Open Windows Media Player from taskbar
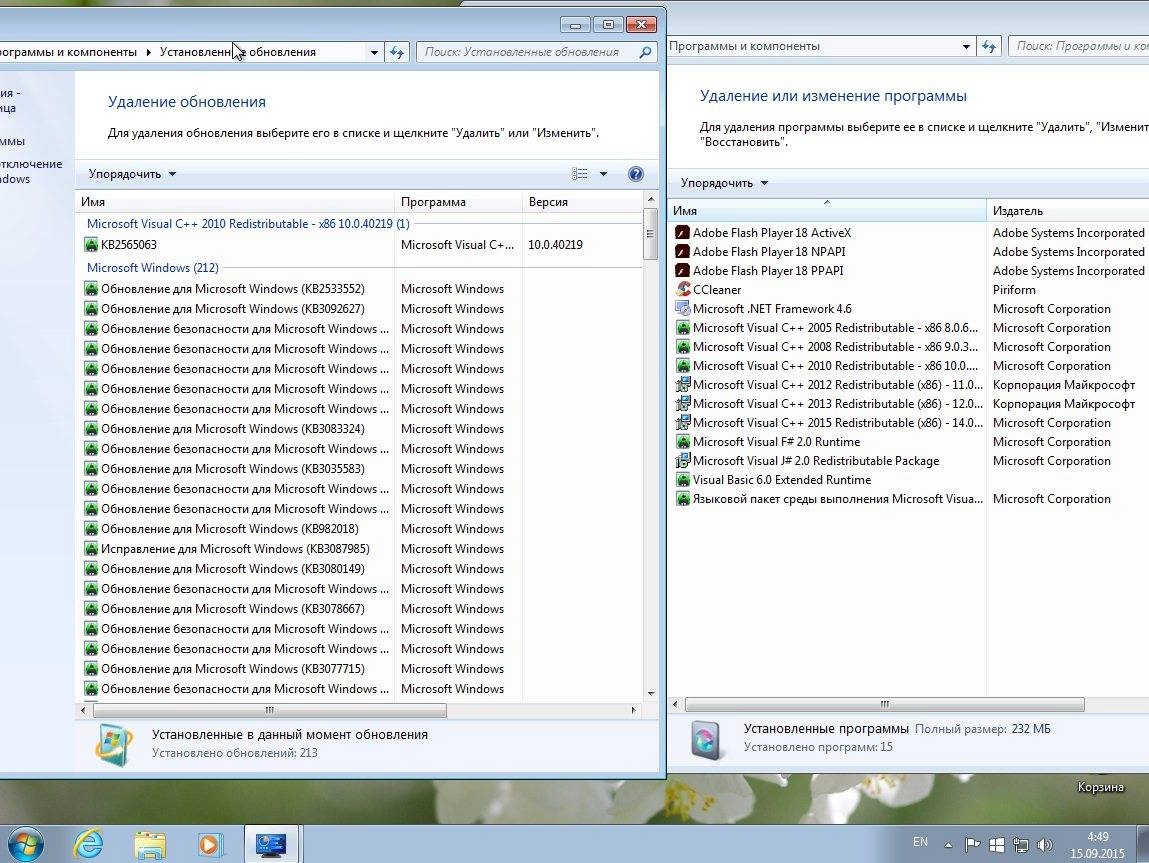 [x=210, y=845]
